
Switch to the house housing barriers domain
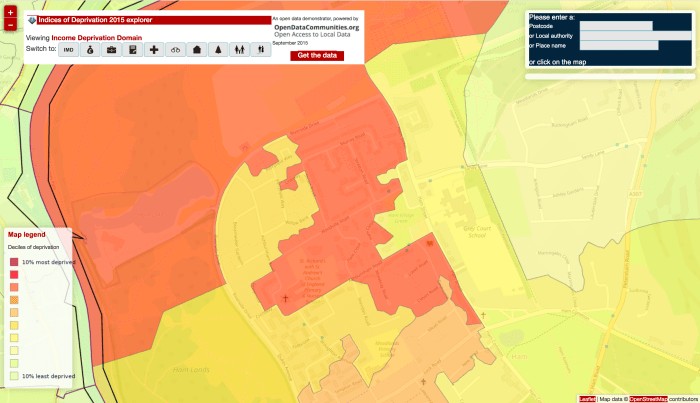(197, 49)
